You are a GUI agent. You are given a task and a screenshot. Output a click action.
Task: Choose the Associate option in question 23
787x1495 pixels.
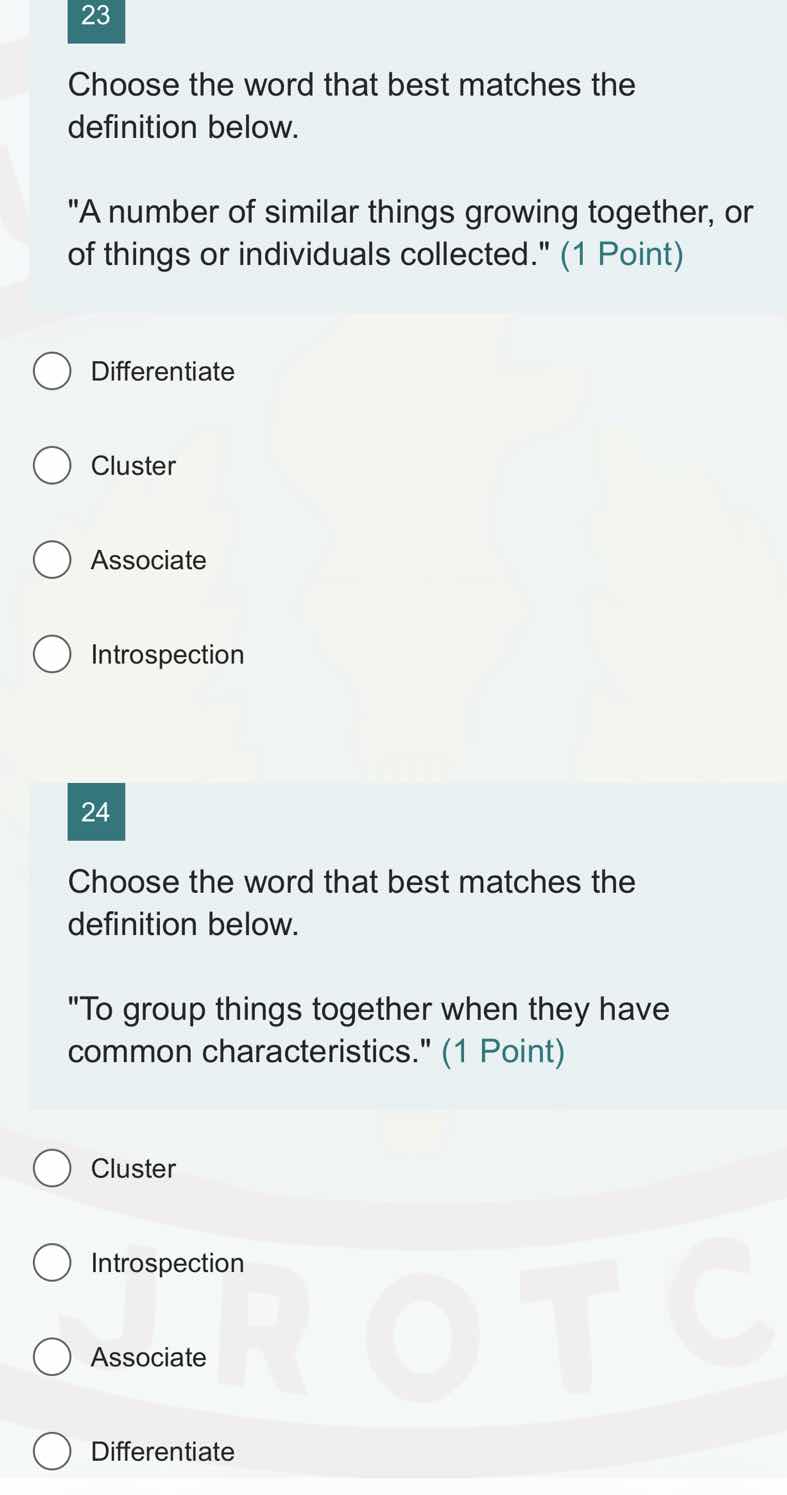pyautogui.click(x=52, y=559)
